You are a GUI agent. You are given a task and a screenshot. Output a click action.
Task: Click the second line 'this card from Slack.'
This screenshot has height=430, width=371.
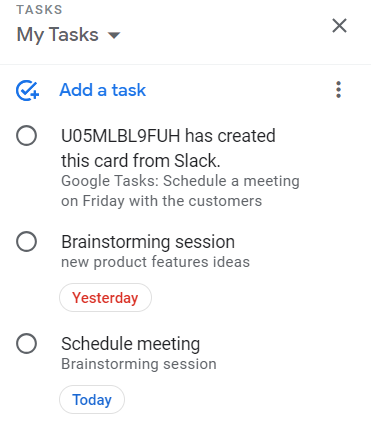(x=141, y=161)
